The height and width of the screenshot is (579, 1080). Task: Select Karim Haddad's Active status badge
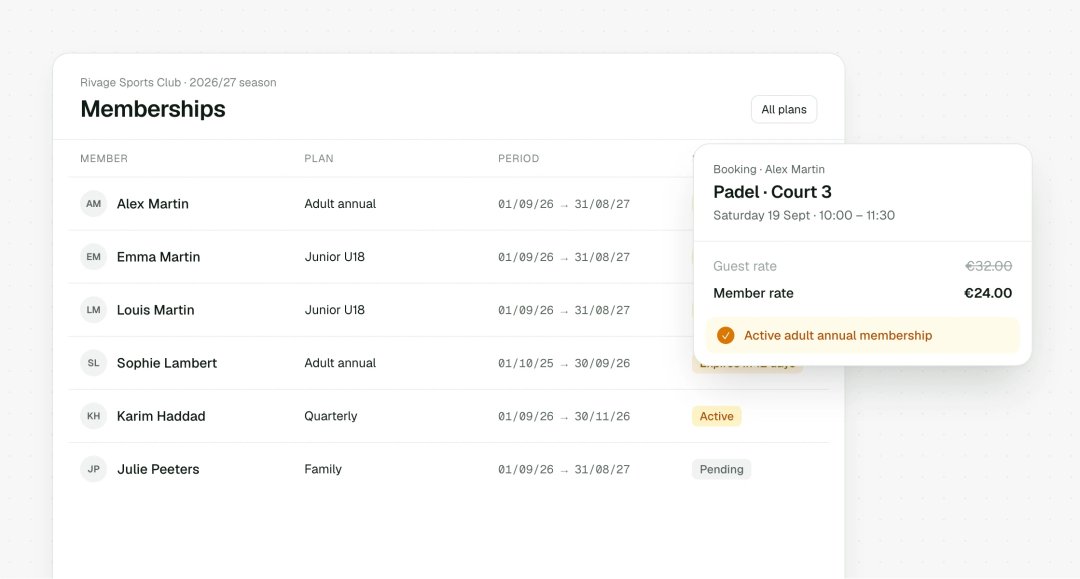(x=716, y=416)
